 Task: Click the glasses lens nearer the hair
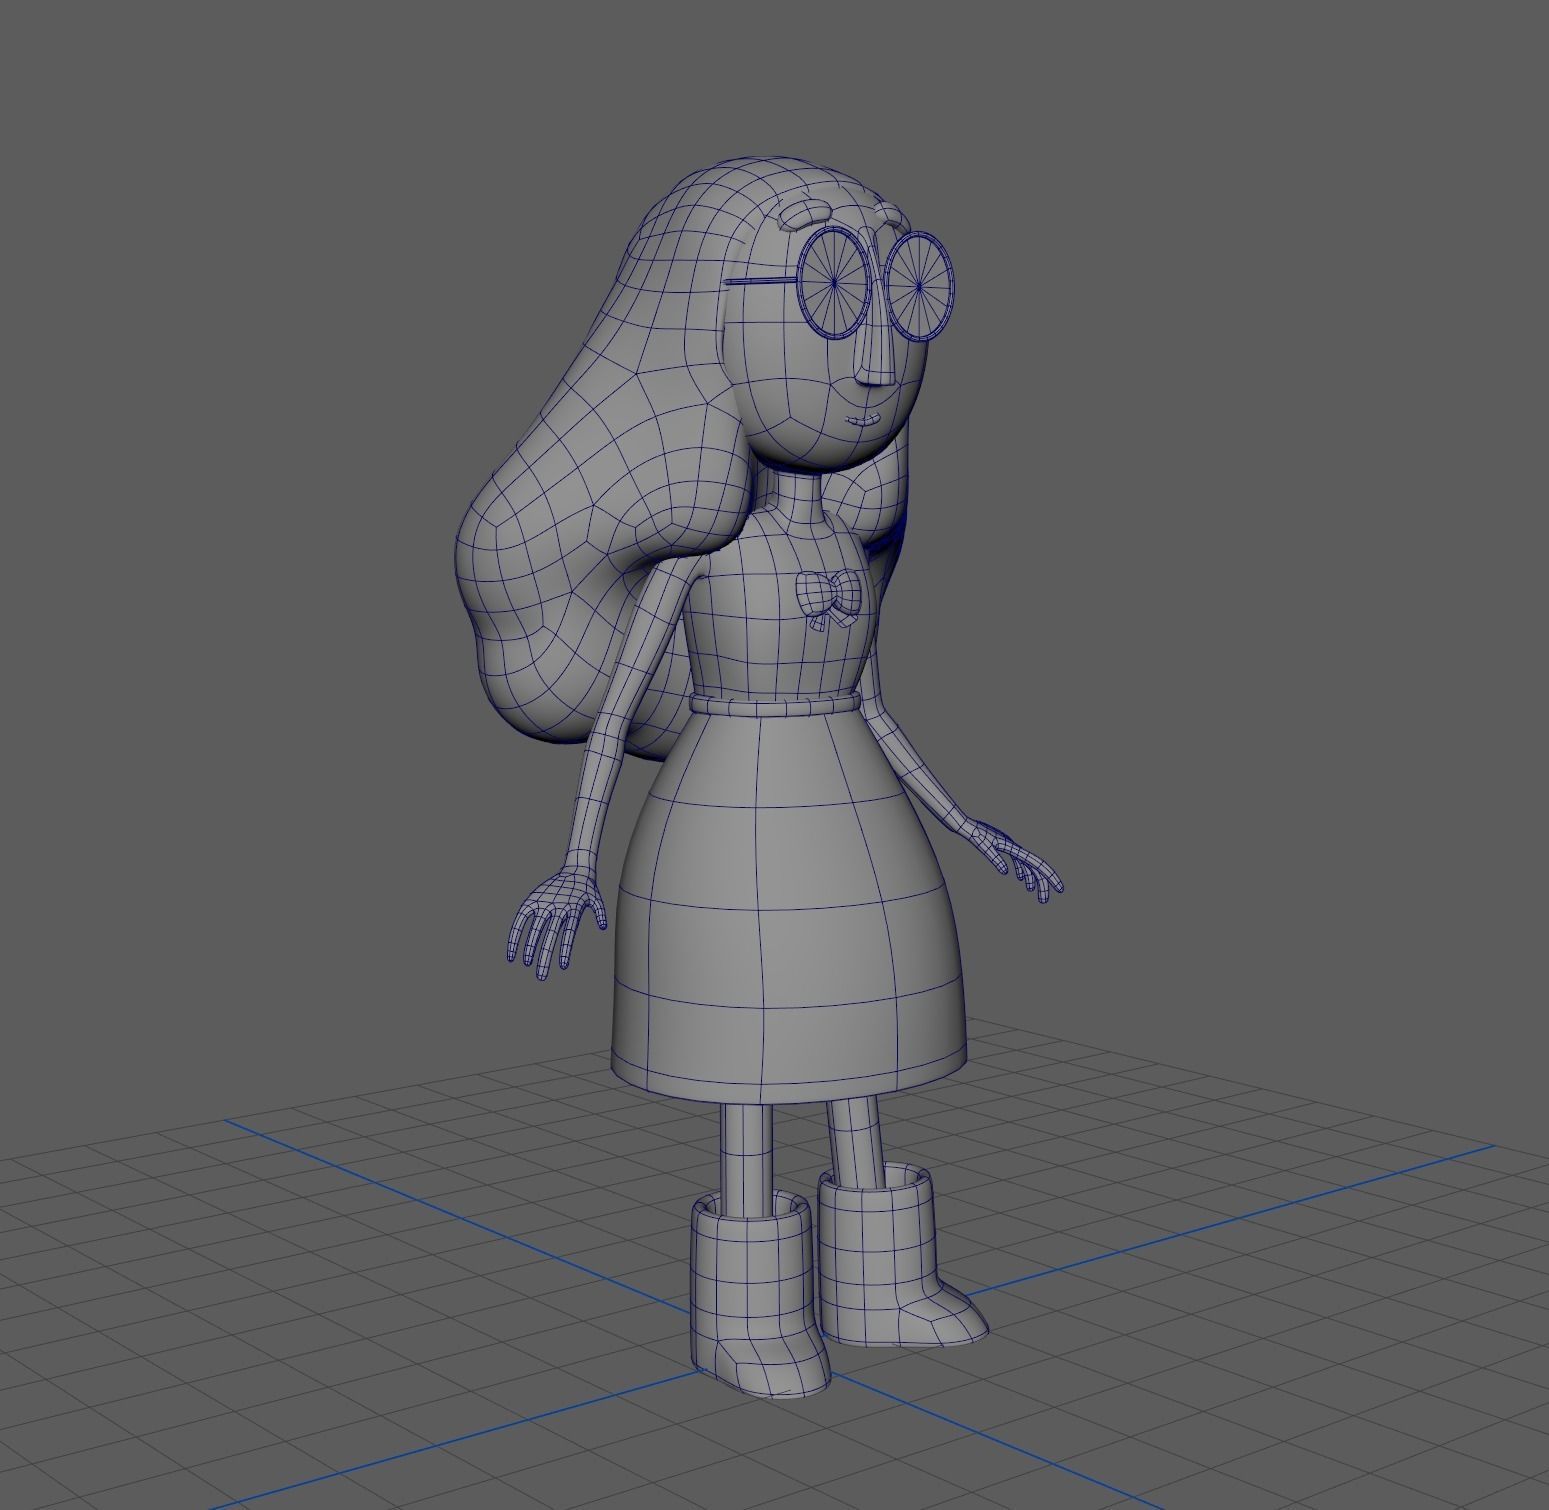coord(834,283)
